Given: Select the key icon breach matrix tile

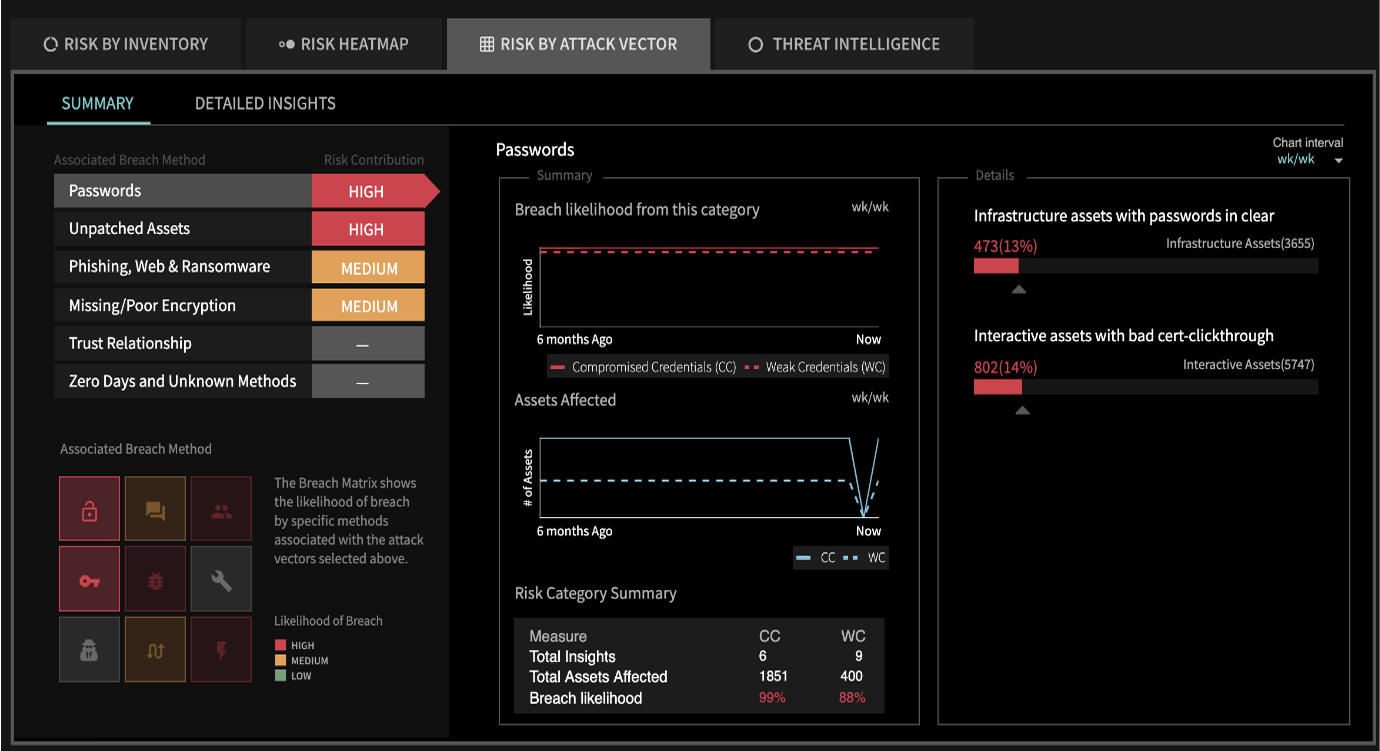Looking at the screenshot, I should pyautogui.click(x=89, y=579).
